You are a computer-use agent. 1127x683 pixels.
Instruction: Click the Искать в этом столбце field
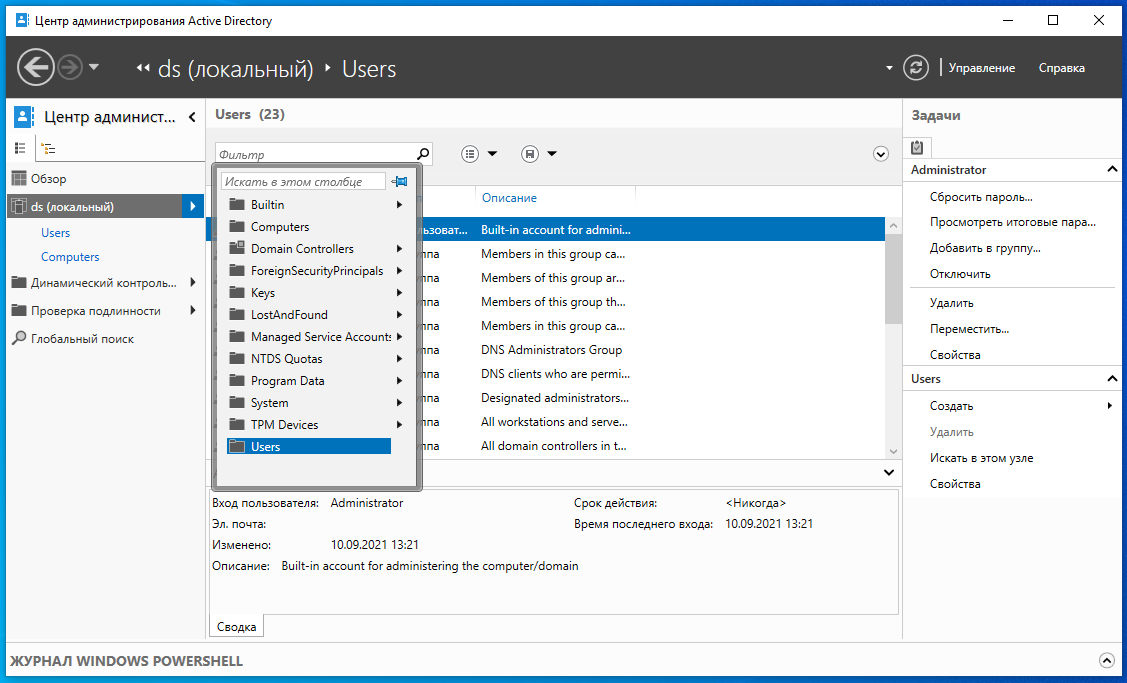pos(303,182)
